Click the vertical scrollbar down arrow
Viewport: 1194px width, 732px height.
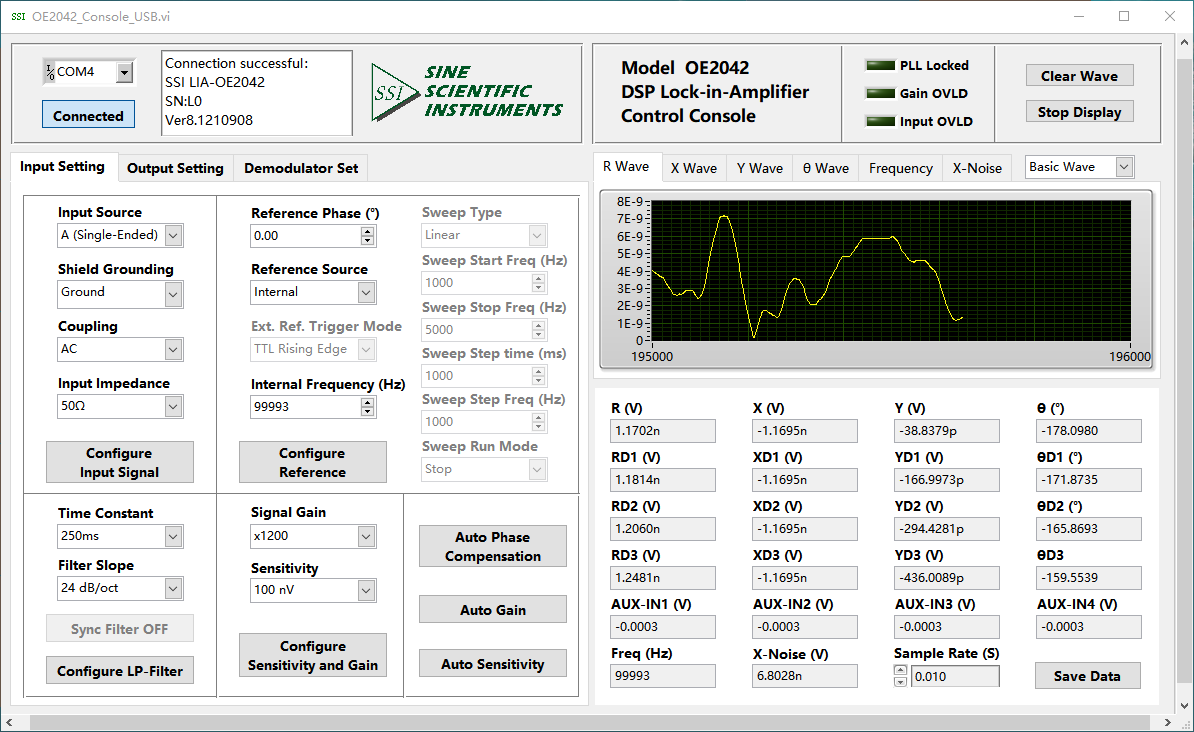tap(1185, 705)
